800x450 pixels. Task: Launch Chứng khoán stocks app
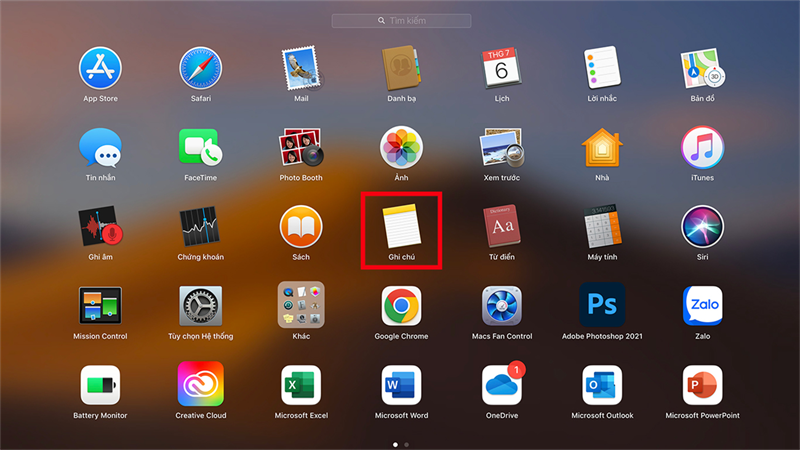(201, 227)
